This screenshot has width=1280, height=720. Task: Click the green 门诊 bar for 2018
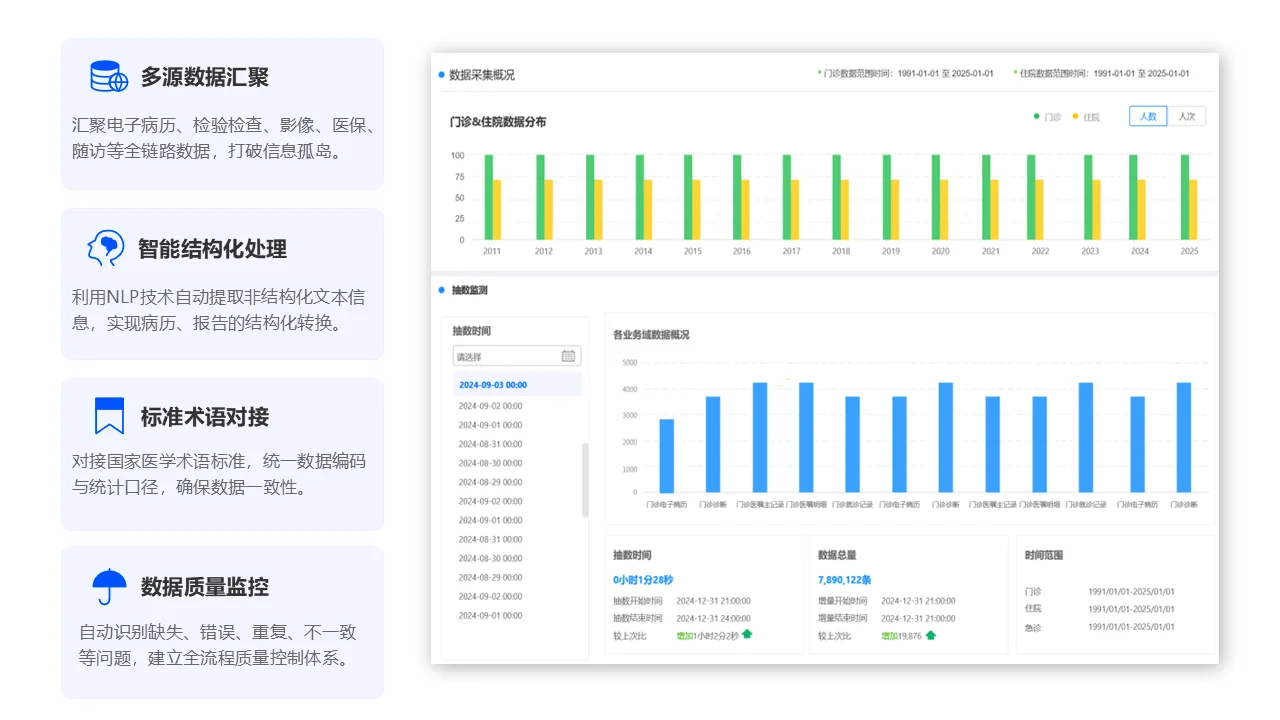point(836,197)
